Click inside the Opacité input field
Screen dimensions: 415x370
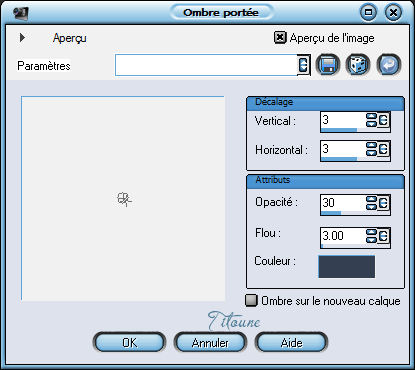click(343, 203)
